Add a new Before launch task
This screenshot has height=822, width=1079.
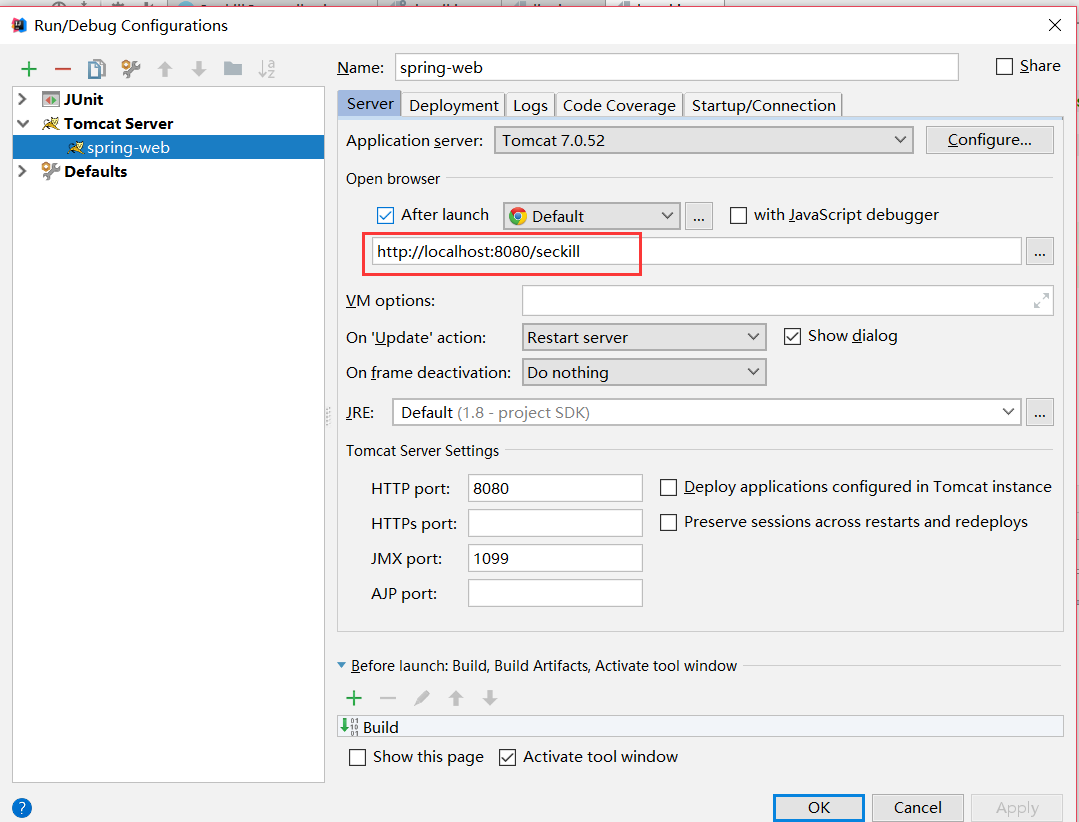pos(353,698)
